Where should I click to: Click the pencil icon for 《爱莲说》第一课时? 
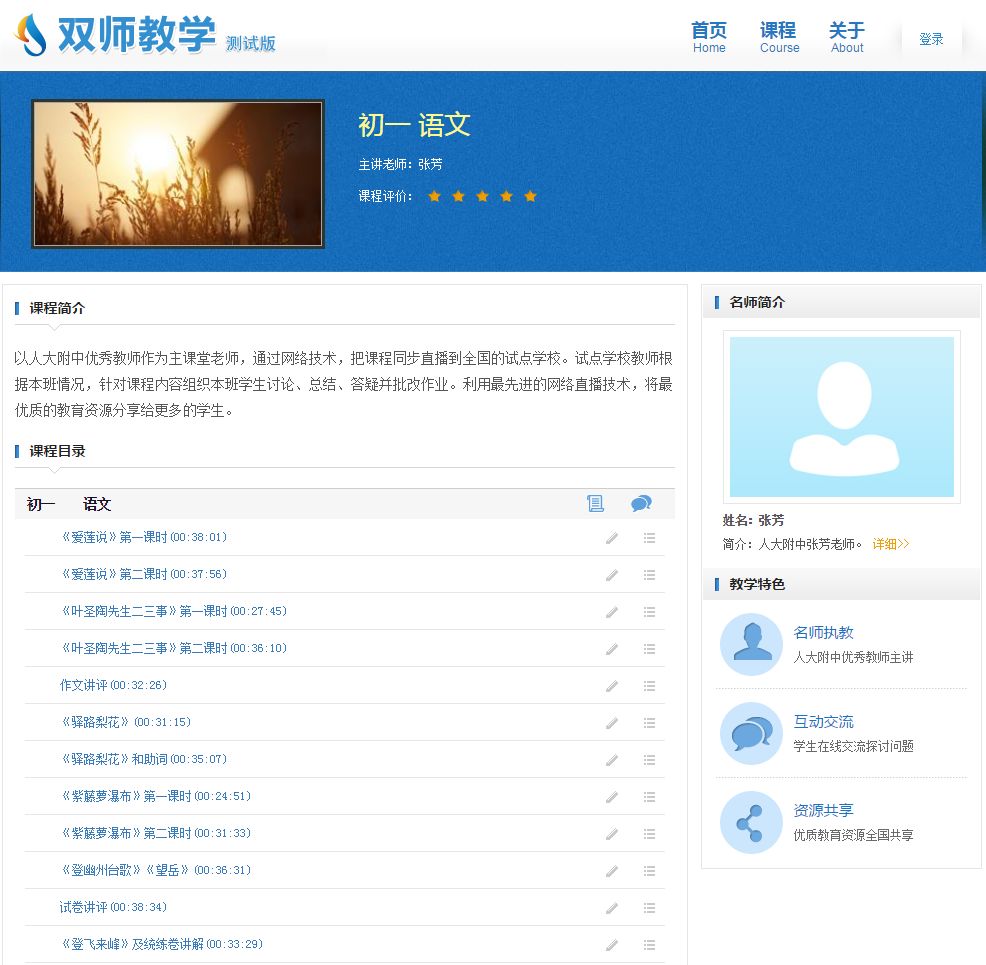[x=612, y=538]
